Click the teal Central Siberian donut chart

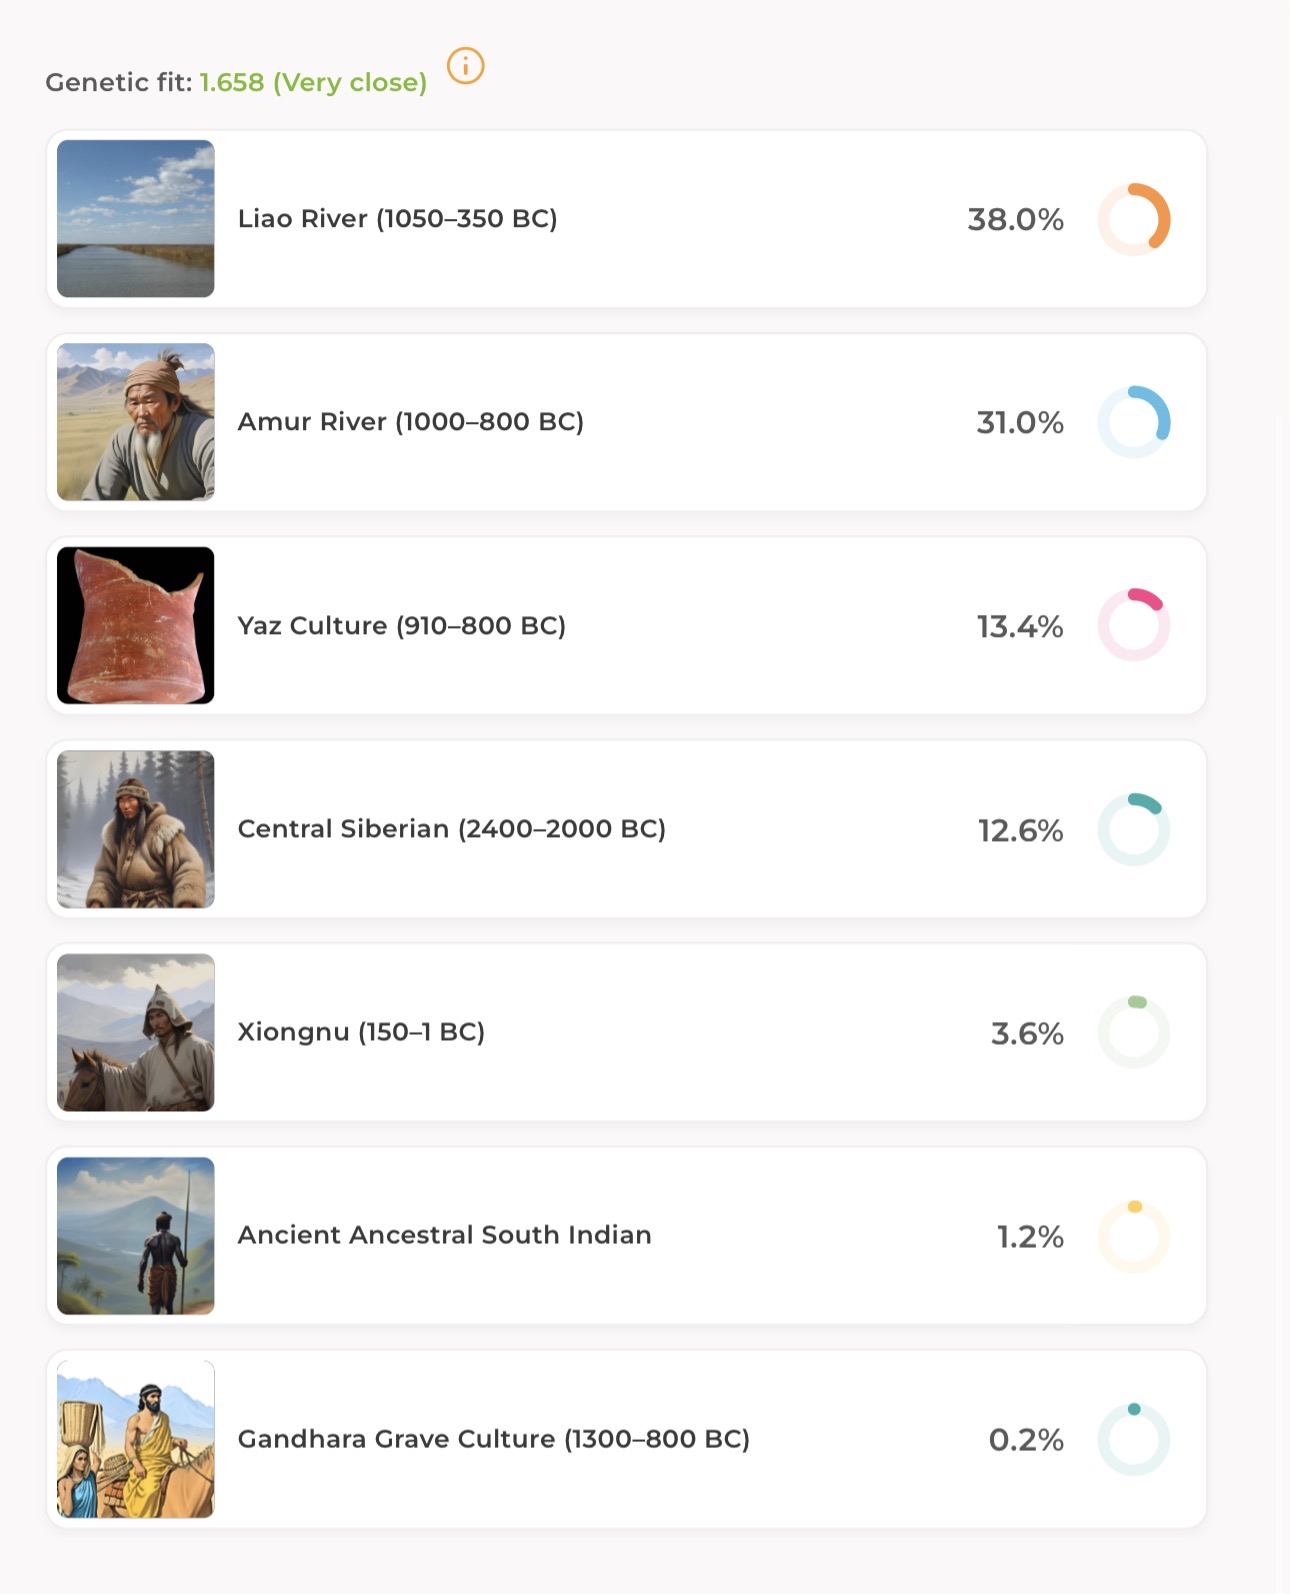(1134, 829)
